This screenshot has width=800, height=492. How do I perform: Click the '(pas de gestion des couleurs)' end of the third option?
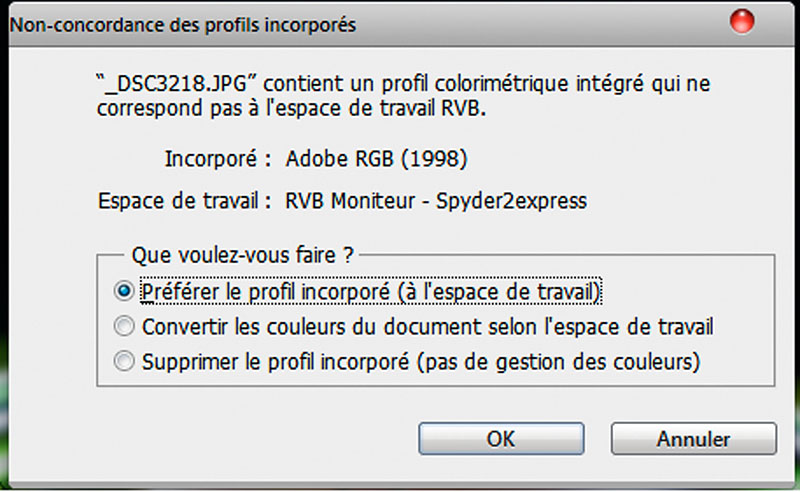558,362
